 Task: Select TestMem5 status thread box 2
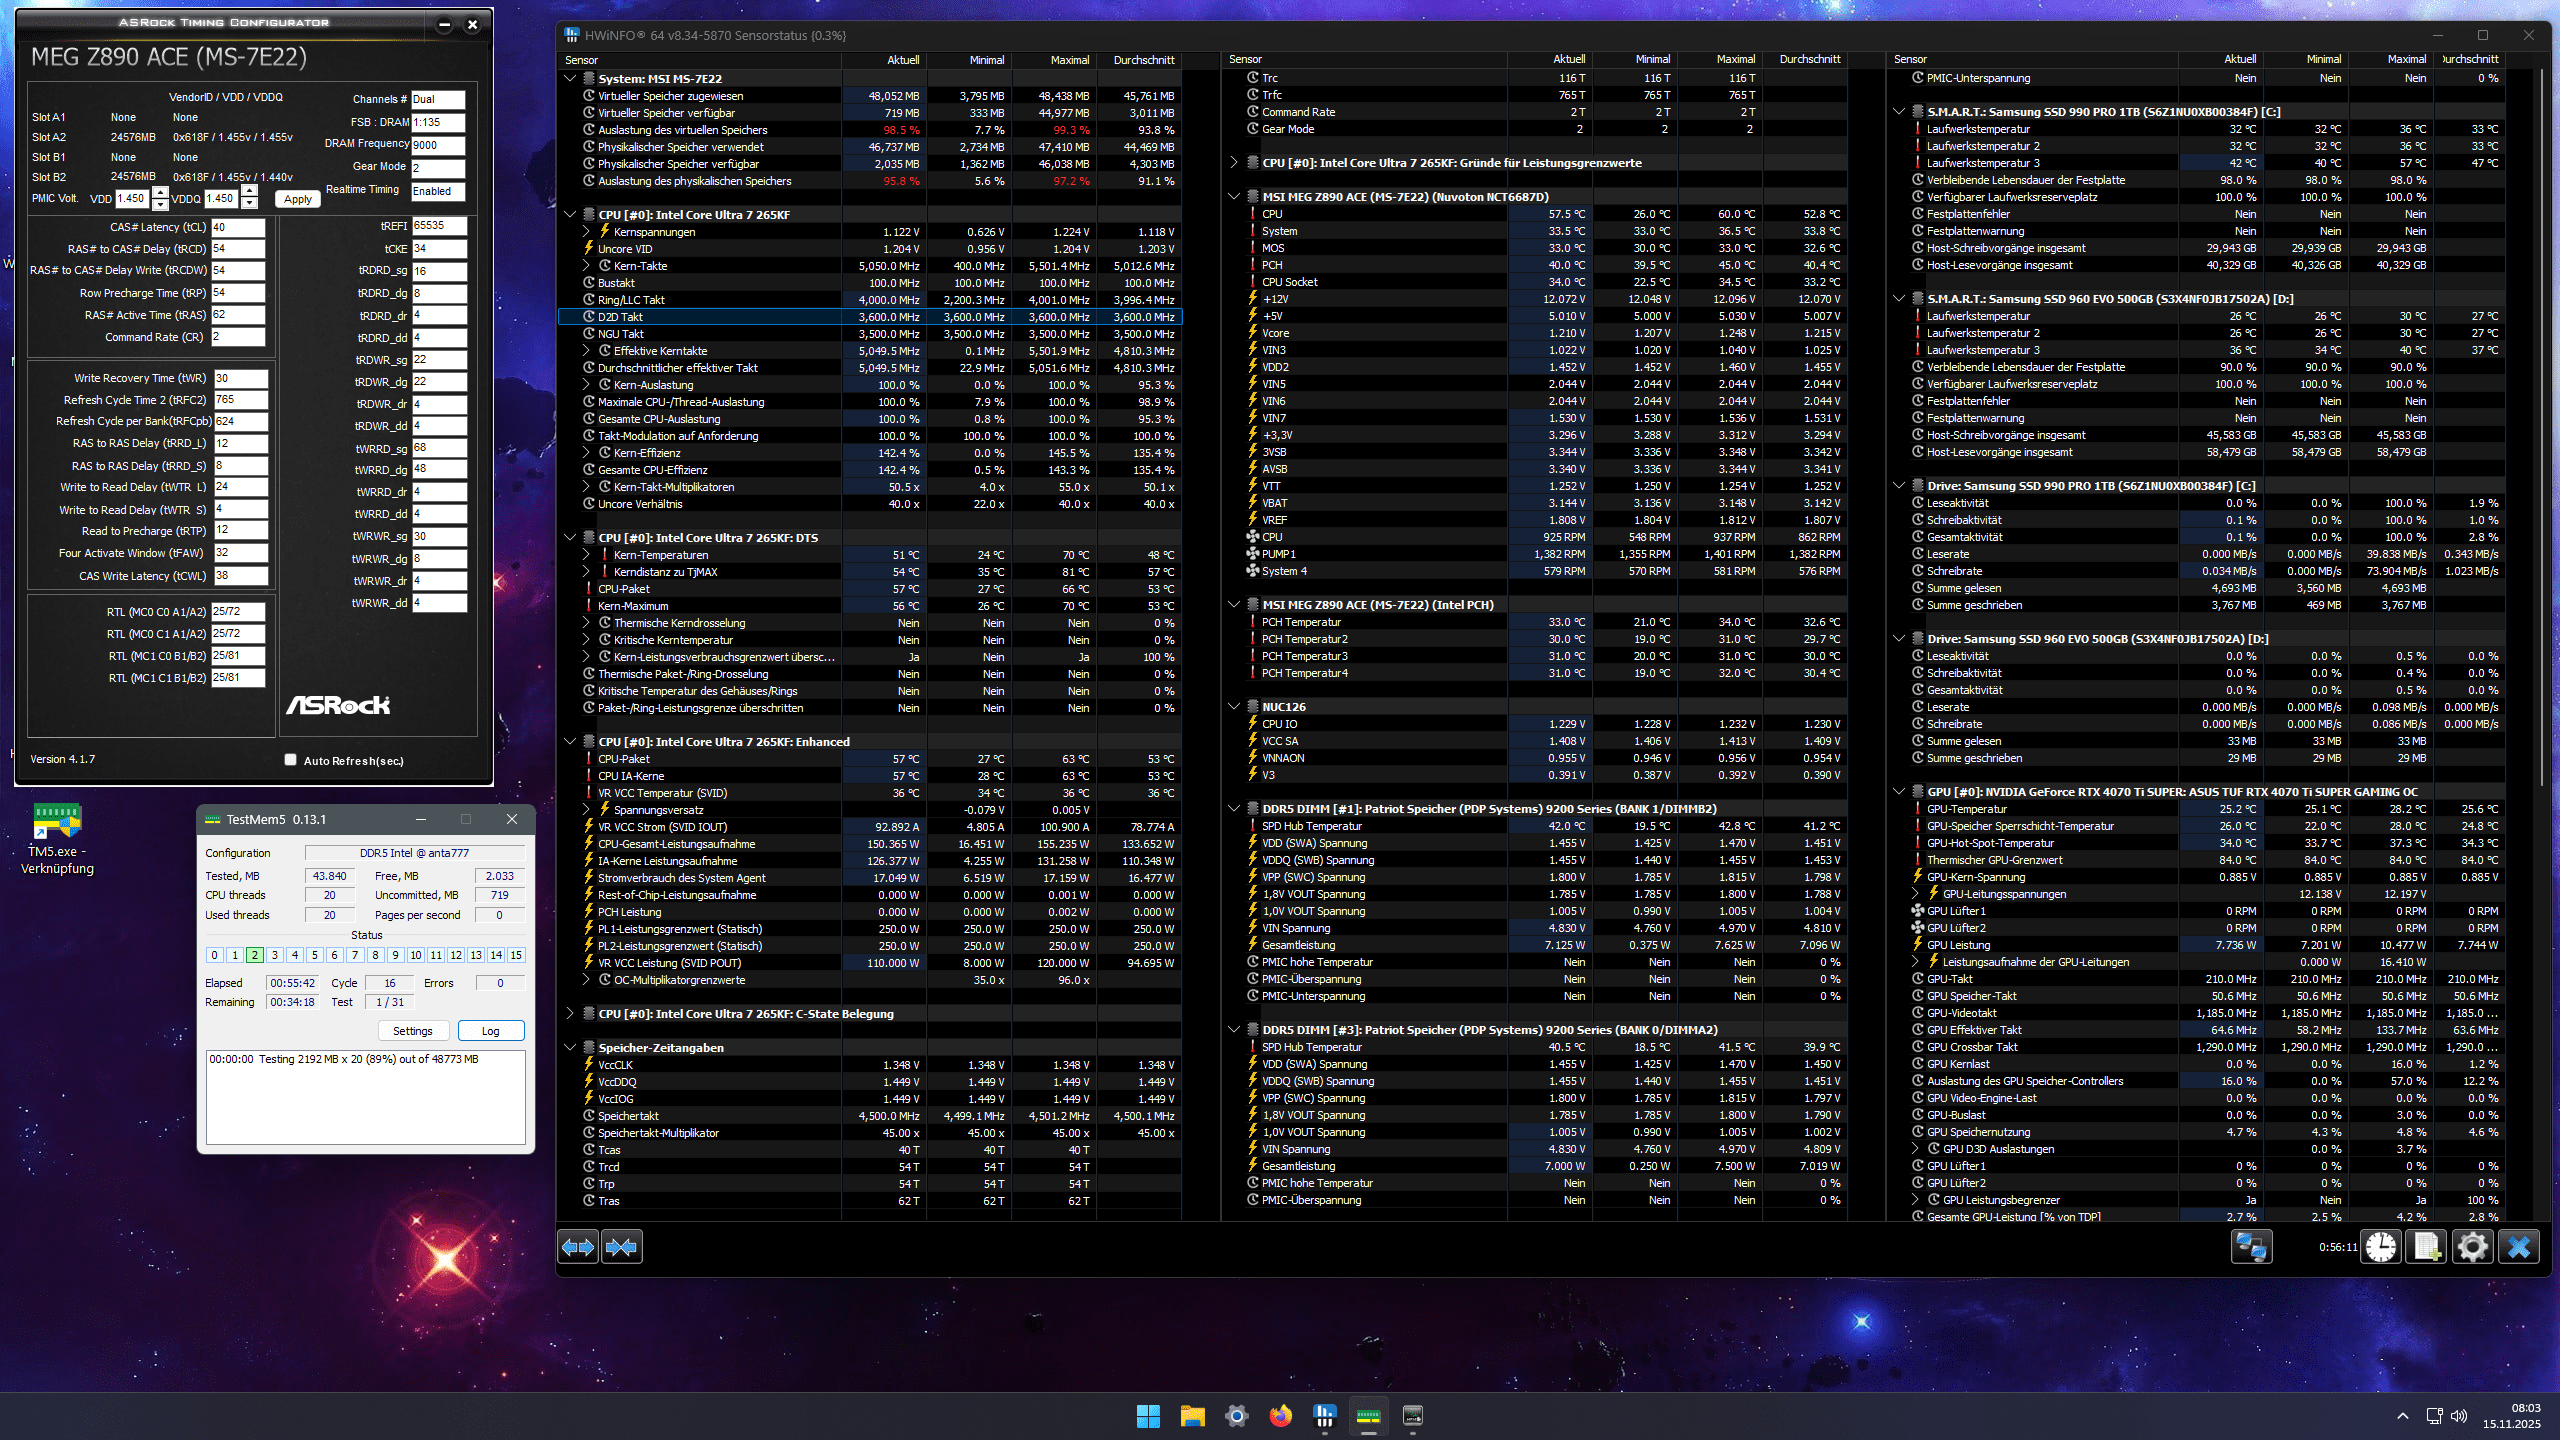tap(254, 955)
